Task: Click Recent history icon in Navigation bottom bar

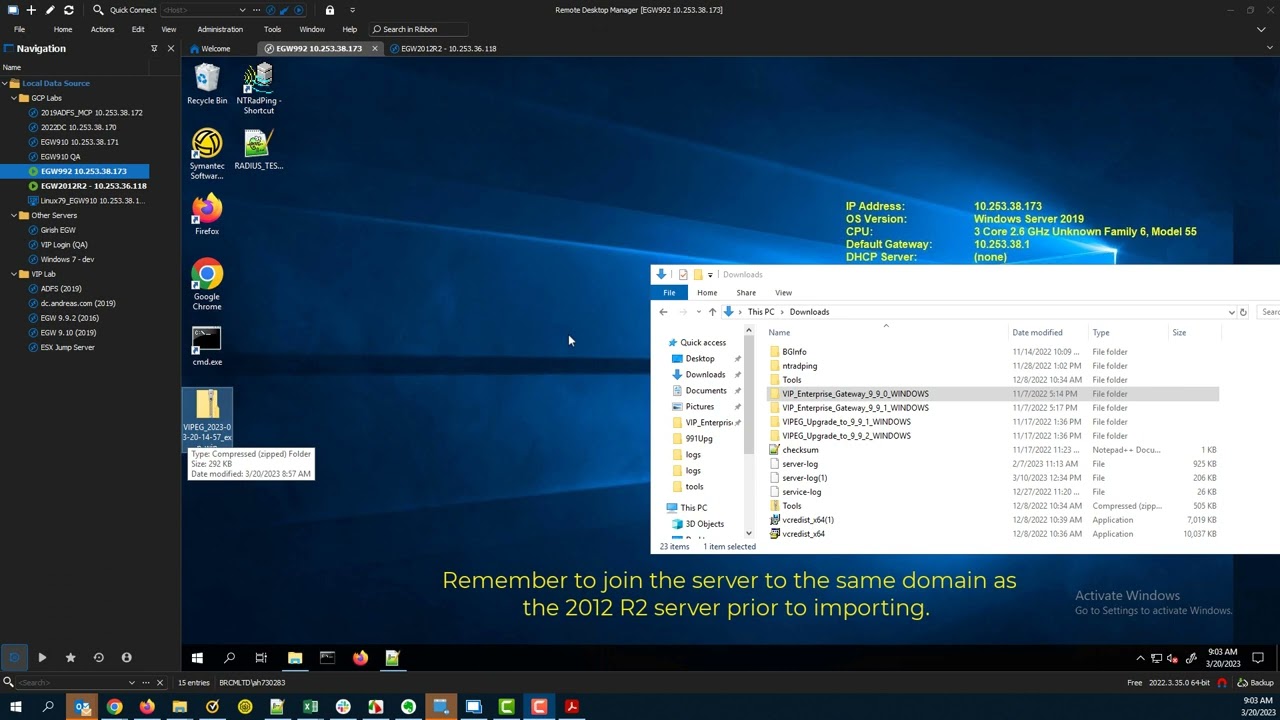Action: [x=98, y=657]
